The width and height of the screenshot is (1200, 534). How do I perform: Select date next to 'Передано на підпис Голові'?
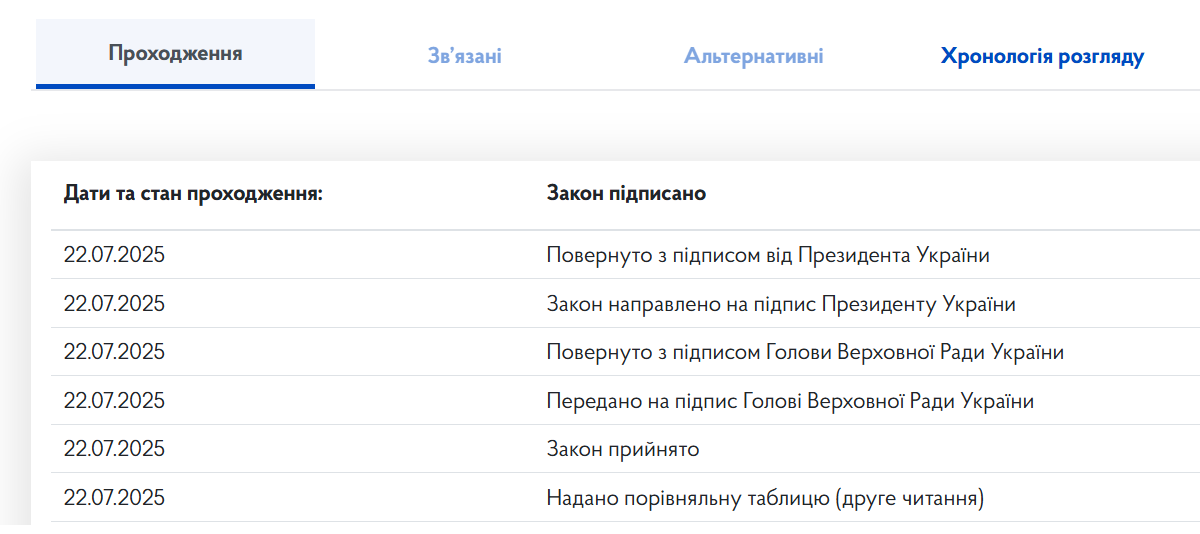click(114, 401)
